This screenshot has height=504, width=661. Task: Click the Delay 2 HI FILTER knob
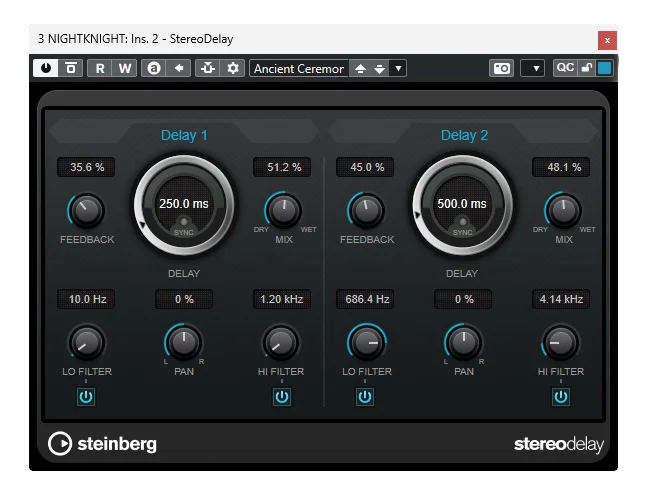pyautogui.click(x=560, y=342)
